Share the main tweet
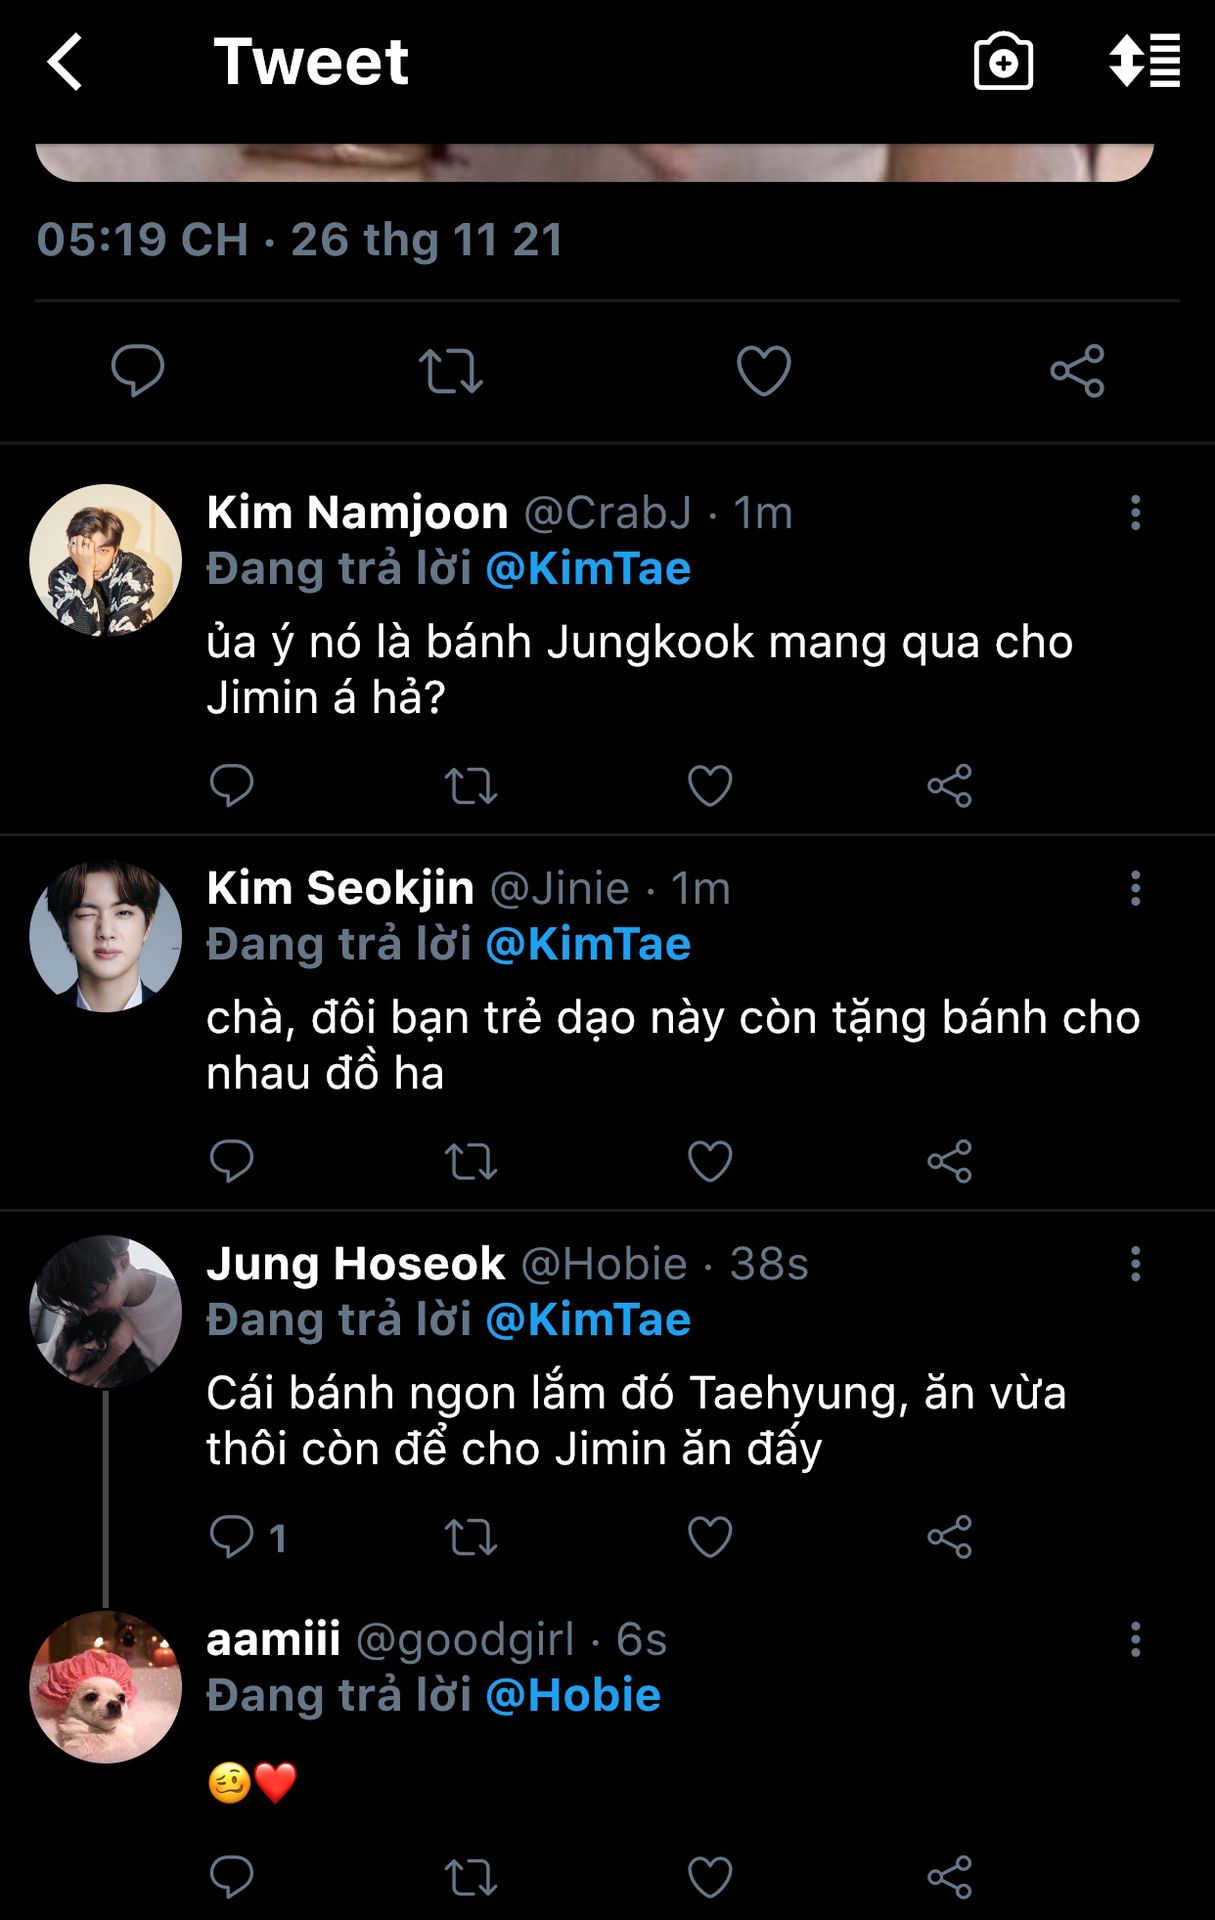1215x1920 pixels. point(1077,371)
